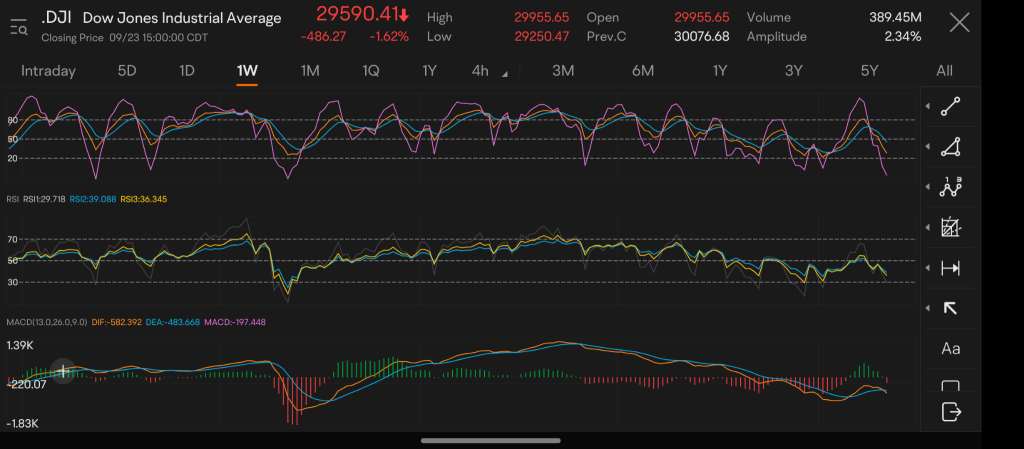Expand the projection tool submenu arrow
Viewport: 1024px width, 449px height.
928,228
